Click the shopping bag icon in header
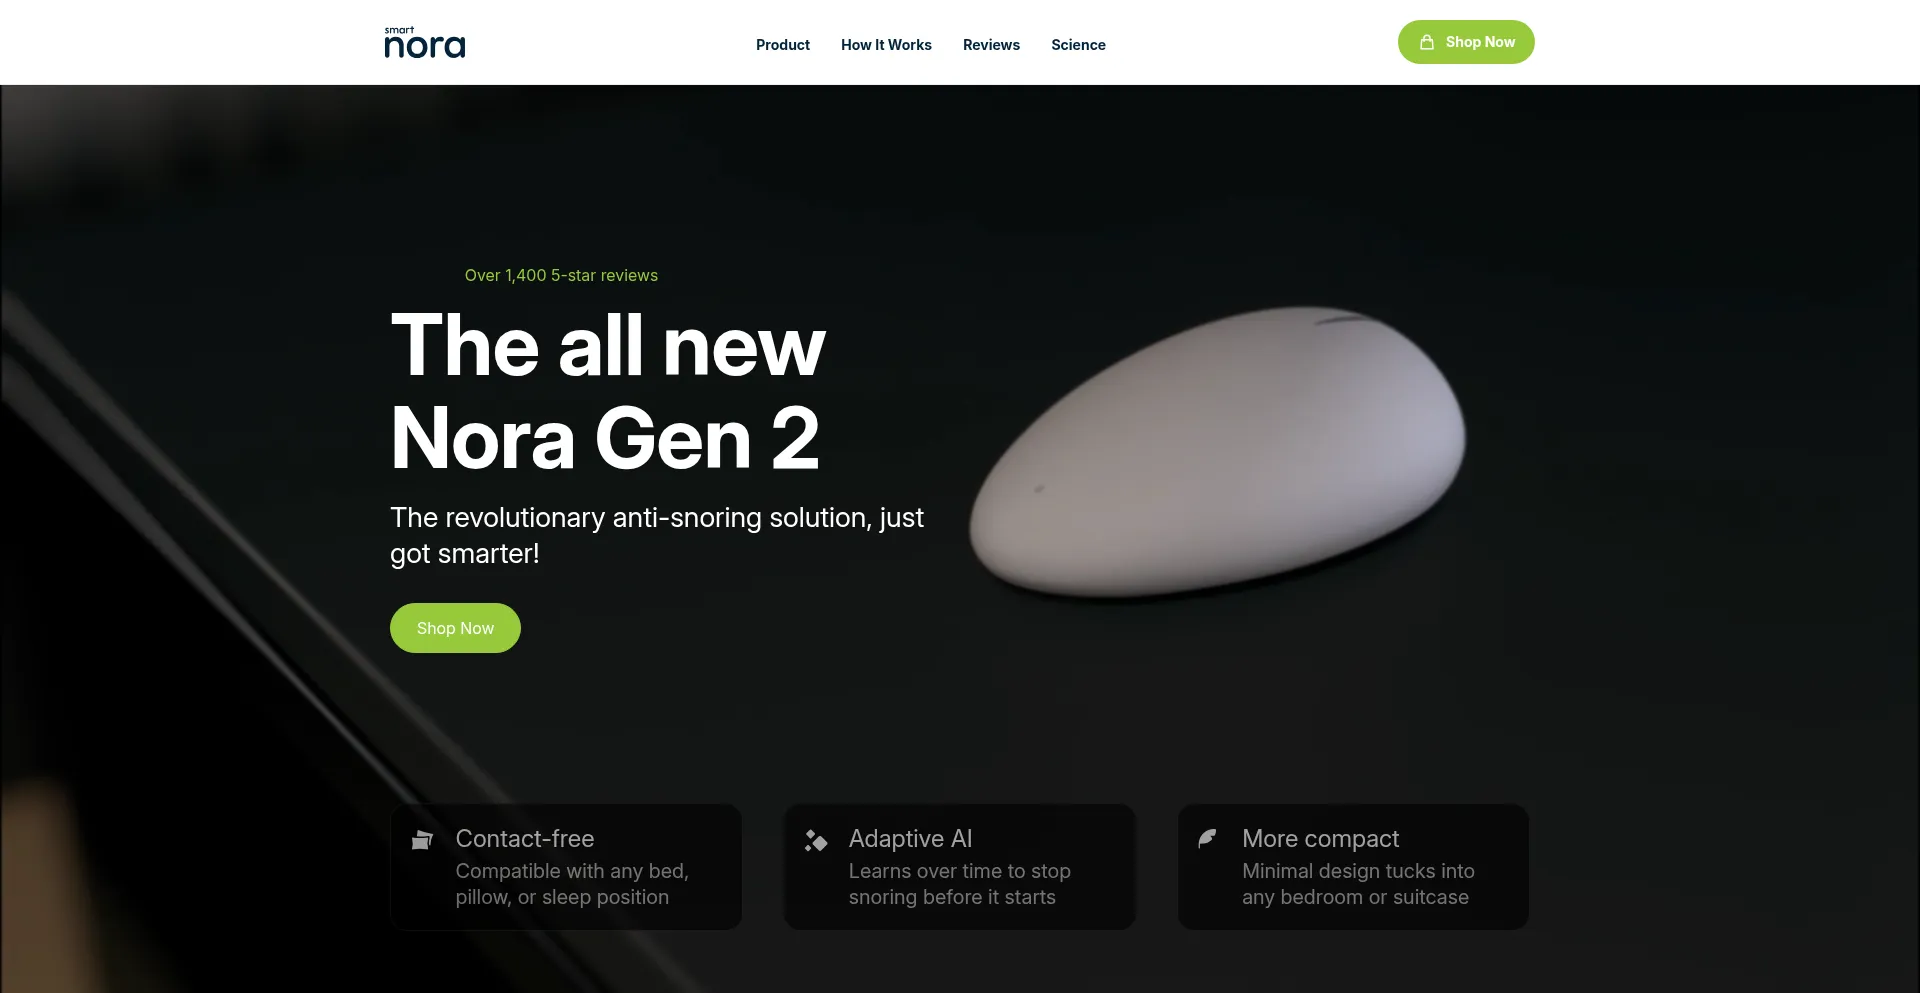Viewport: 1920px width, 993px height. pyautogui.click(x=1427, y=42)
